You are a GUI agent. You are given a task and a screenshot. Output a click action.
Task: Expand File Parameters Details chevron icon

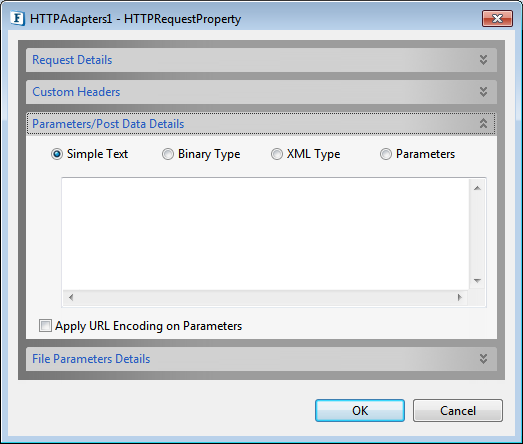[x=483, y=359]
